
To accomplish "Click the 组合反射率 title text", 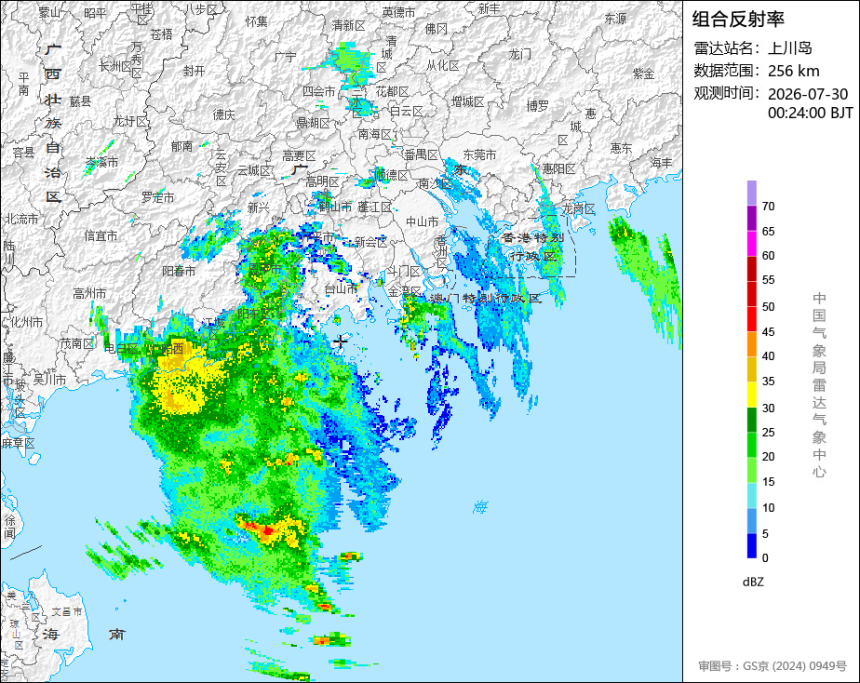I will [x=738, y=19].
